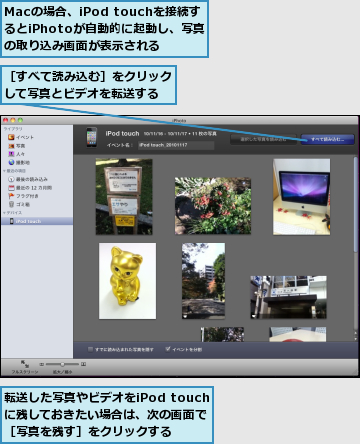This screenshot has height=444, width=360.
Task: Adjust the thumbnail zoom slider
Action: click(x=62, y=364)
